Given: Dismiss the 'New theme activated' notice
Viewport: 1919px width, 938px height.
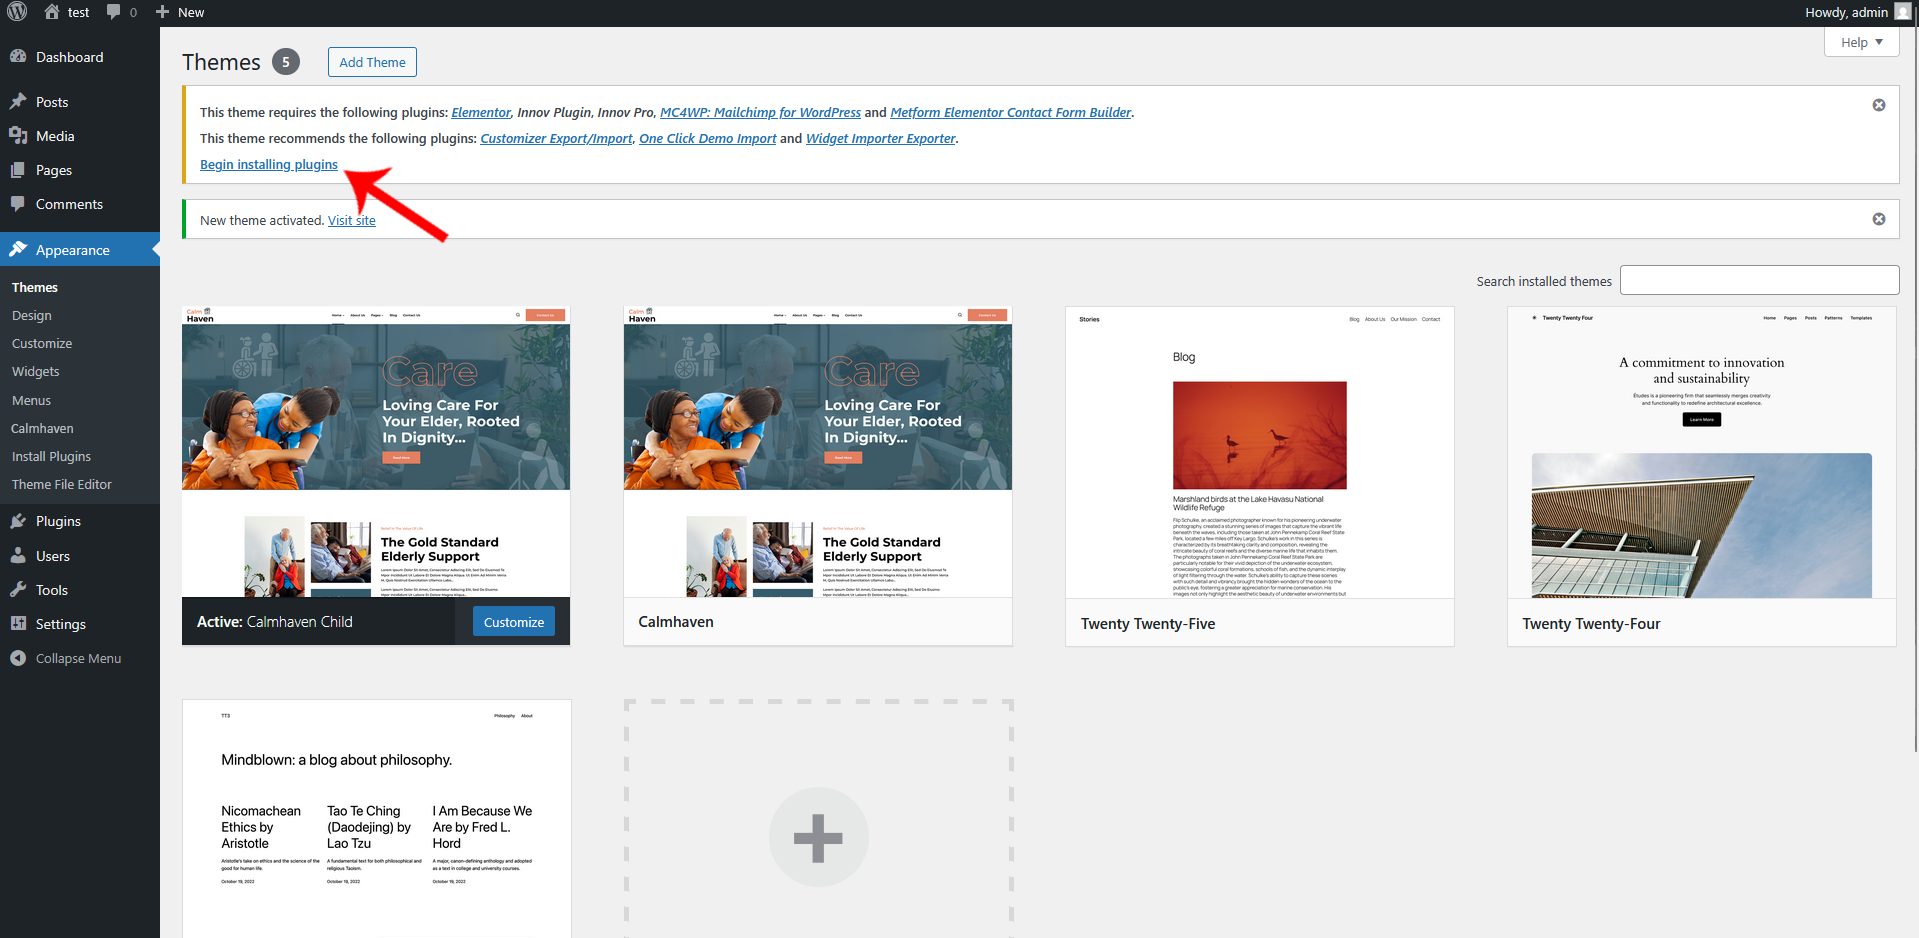Looking at the screenshot, I should pos(1878,219).
